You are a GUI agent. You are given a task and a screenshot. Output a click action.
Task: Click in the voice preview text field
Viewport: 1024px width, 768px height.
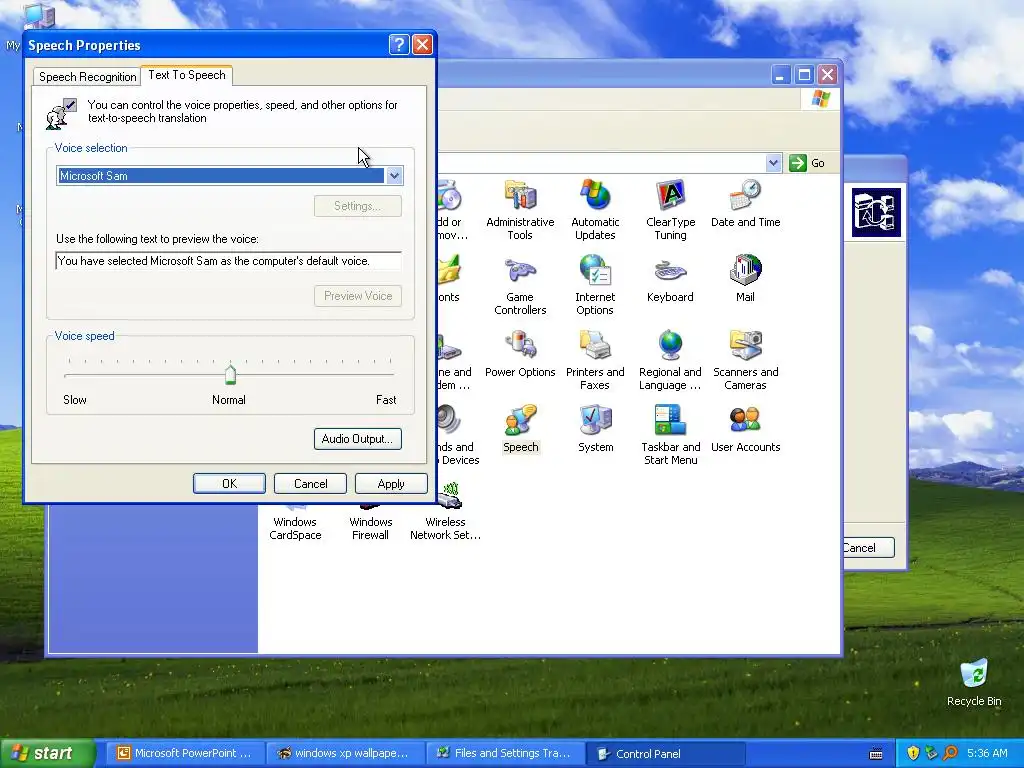(x=229, y=261)
